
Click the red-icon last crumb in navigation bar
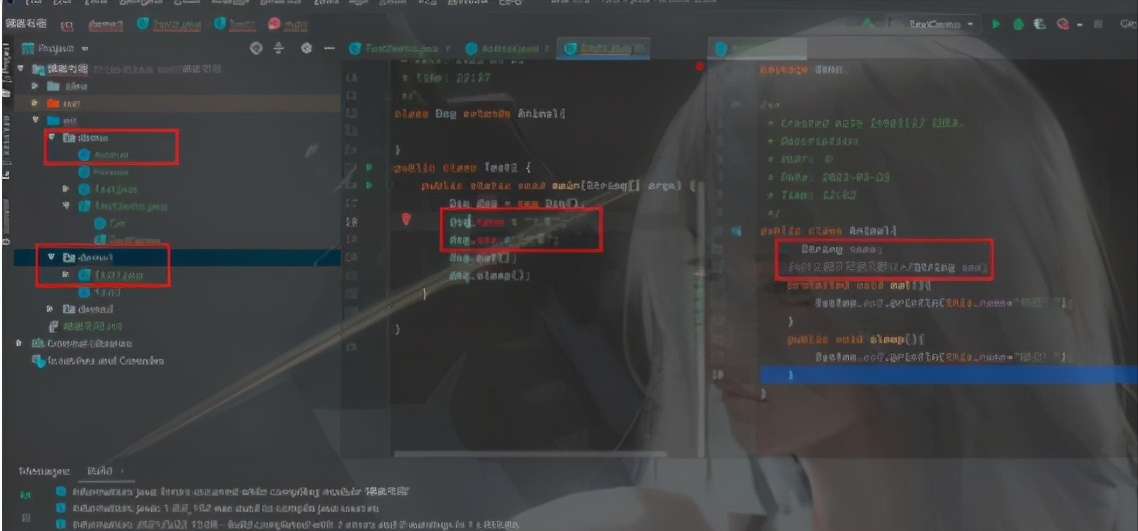coord(287,24)
